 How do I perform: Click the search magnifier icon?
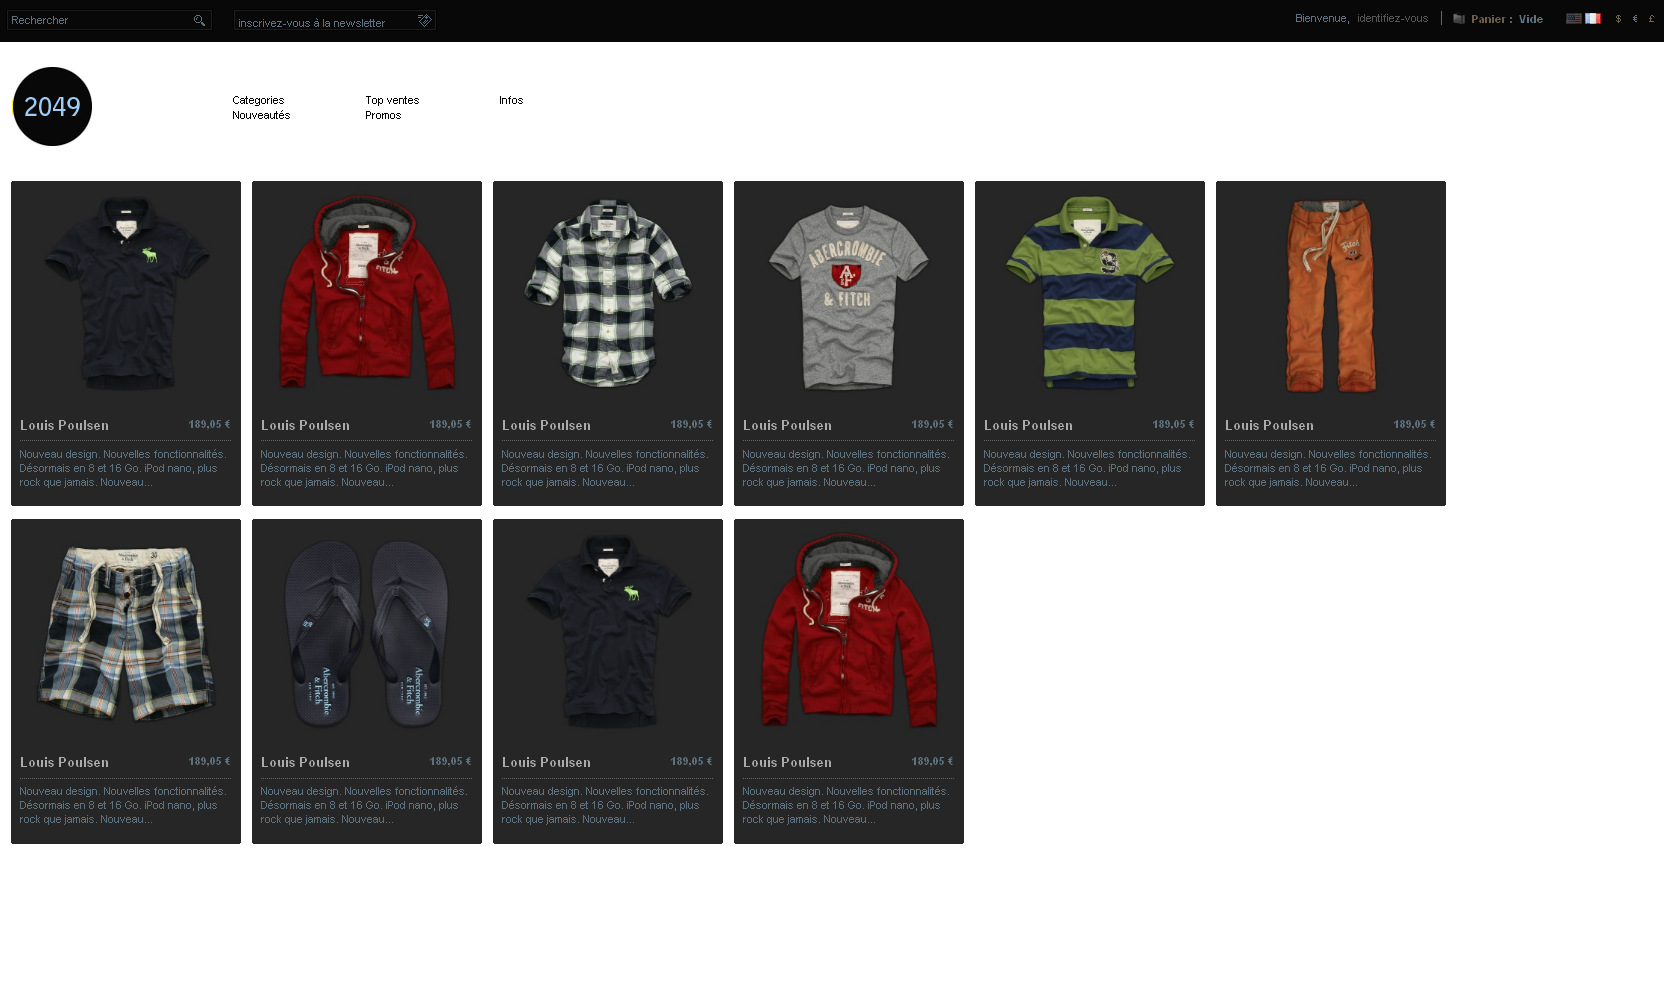pyautogui.click(x=199, y=20)
